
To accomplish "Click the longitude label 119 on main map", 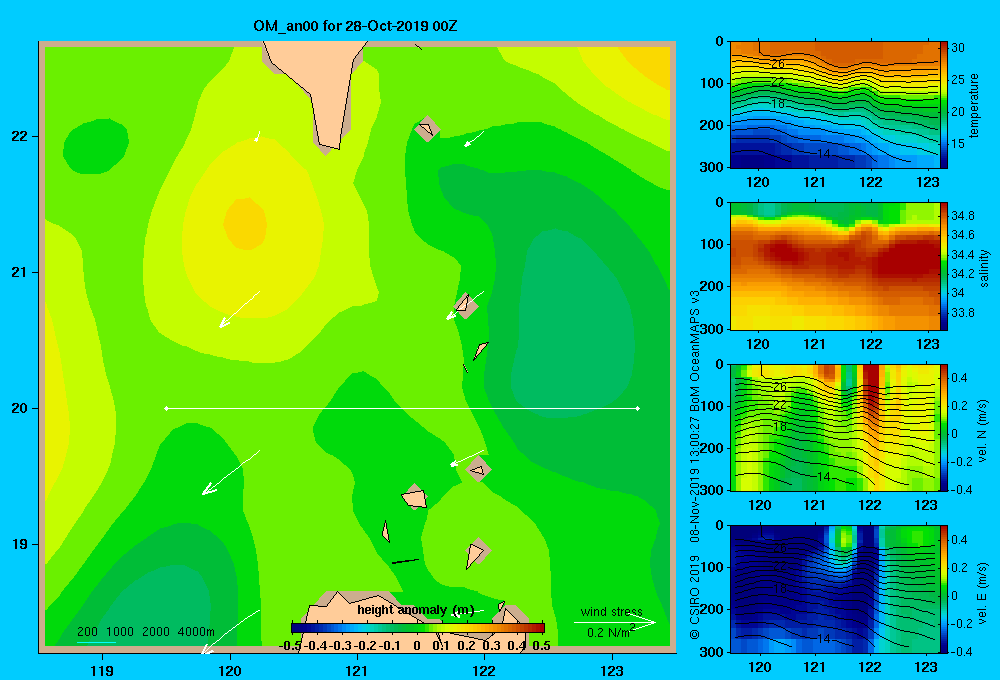I will [102, 670].
